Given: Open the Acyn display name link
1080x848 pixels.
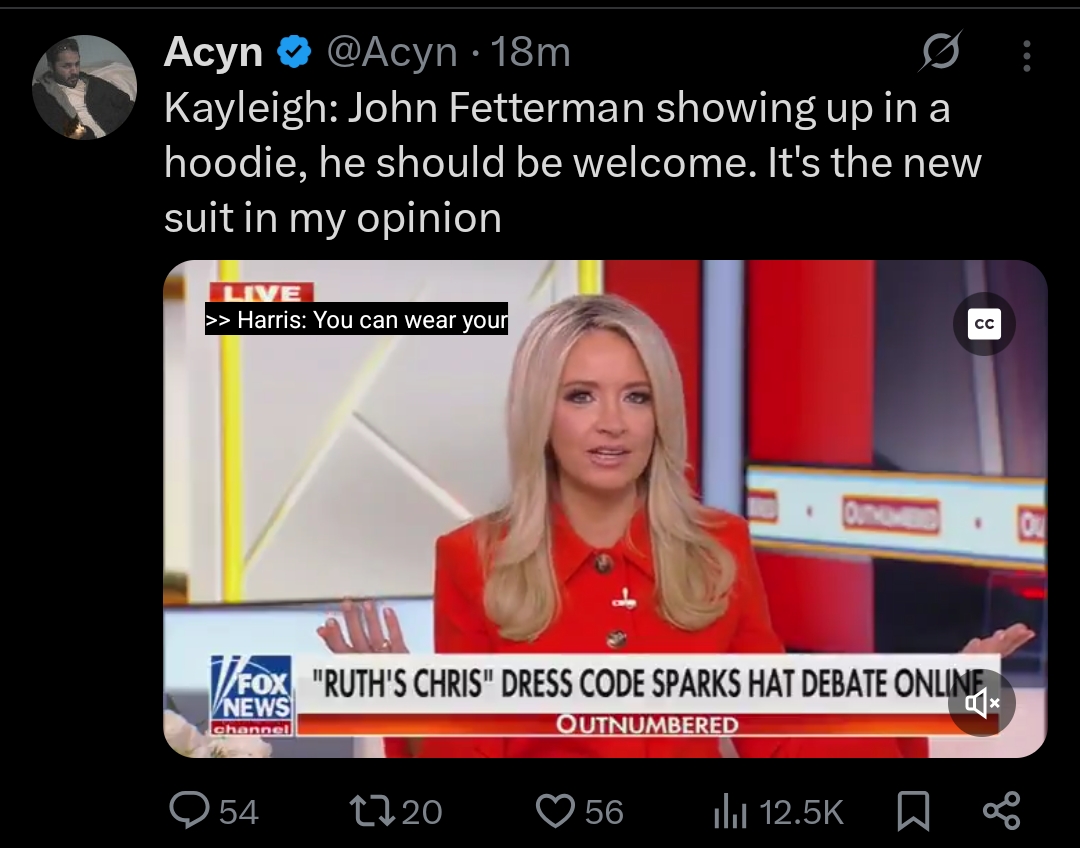Looking at the screenshot, I should point(213,52).
